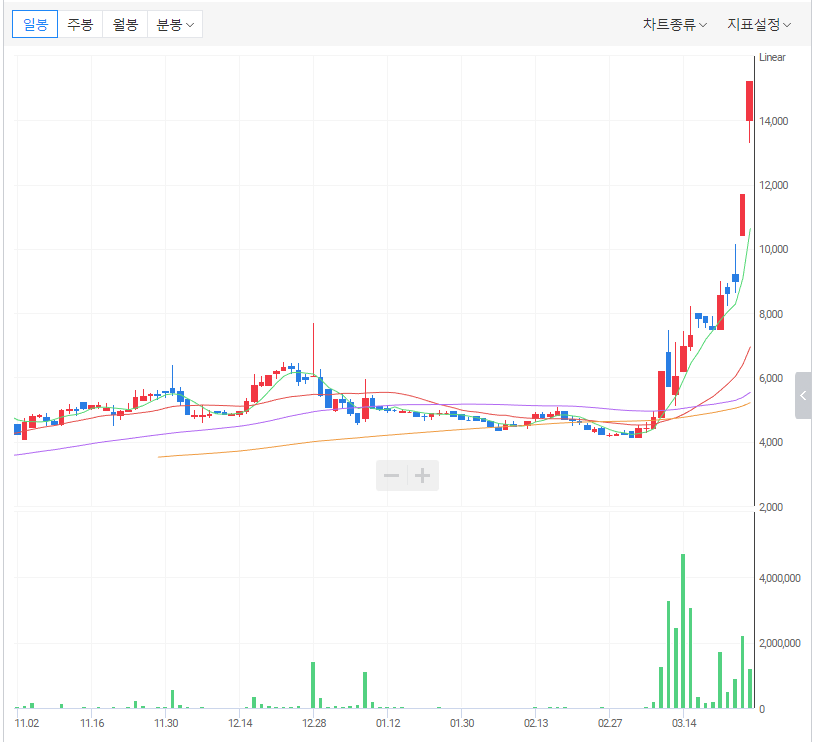Click the 2,000,000 volume axis label

[780, 643]
